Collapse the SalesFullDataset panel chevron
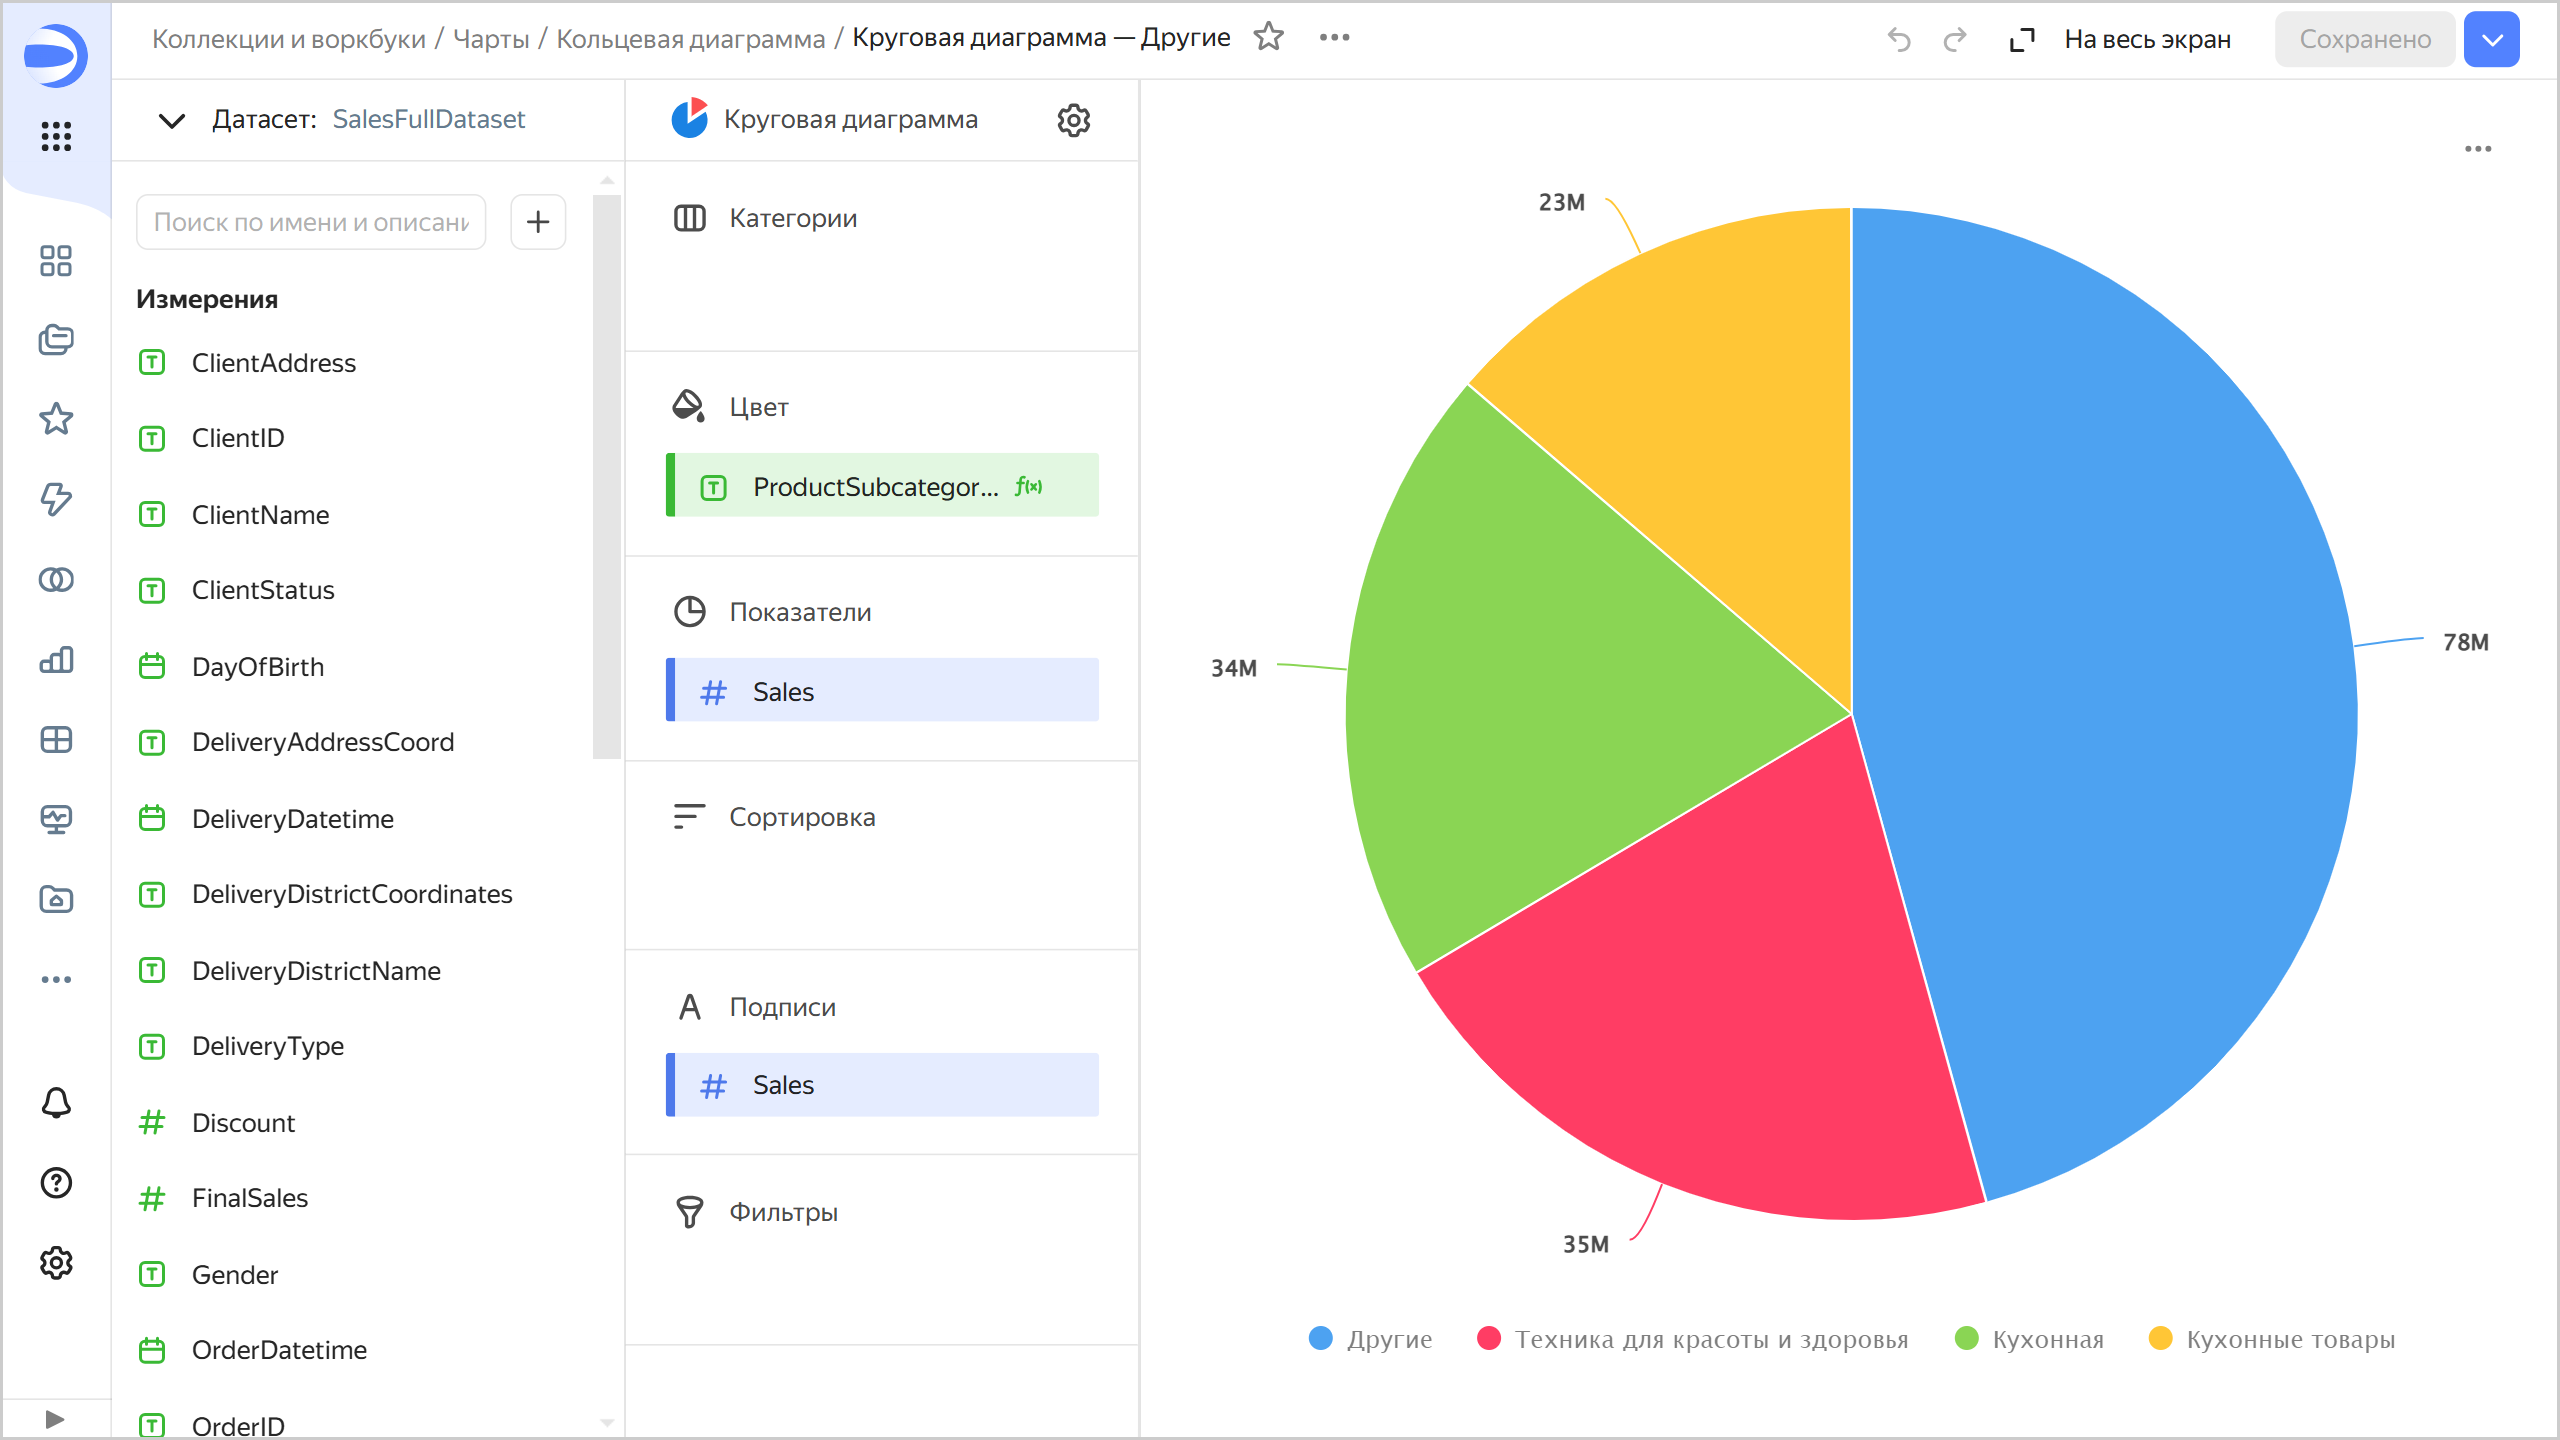2560x1440 pixels. click(x=170, y=120)
